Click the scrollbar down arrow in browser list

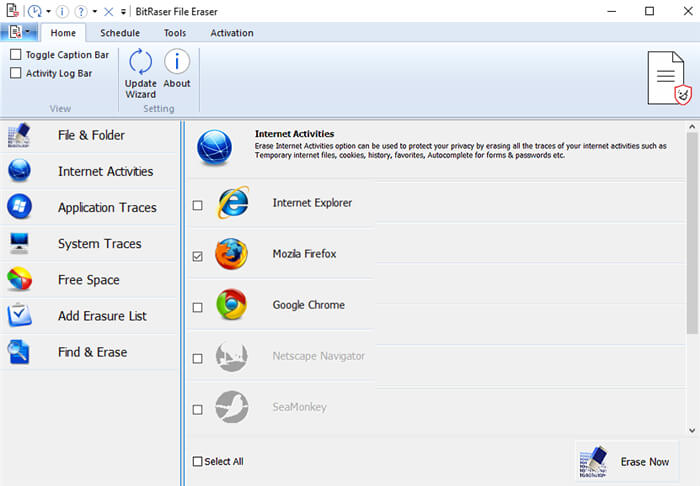coord(692,430)
